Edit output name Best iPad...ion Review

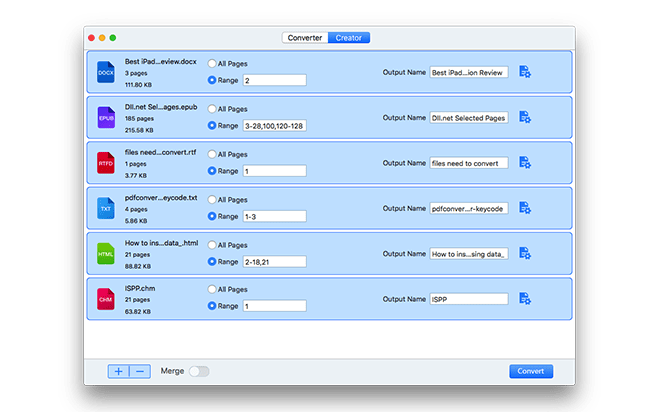469,72
